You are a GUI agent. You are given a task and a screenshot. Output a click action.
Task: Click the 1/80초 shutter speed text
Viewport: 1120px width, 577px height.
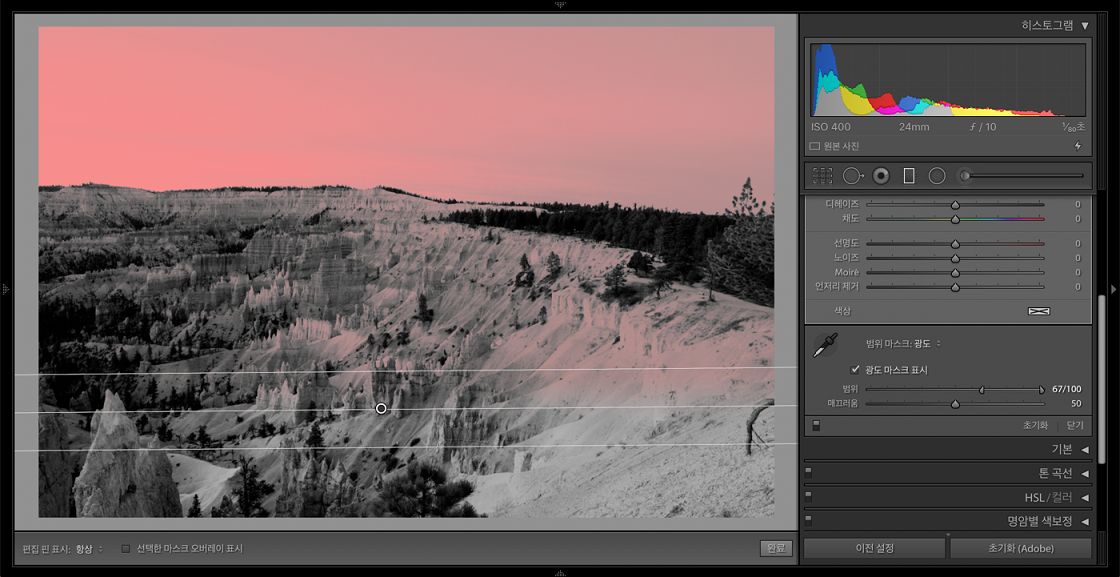tap(1073, 127)
